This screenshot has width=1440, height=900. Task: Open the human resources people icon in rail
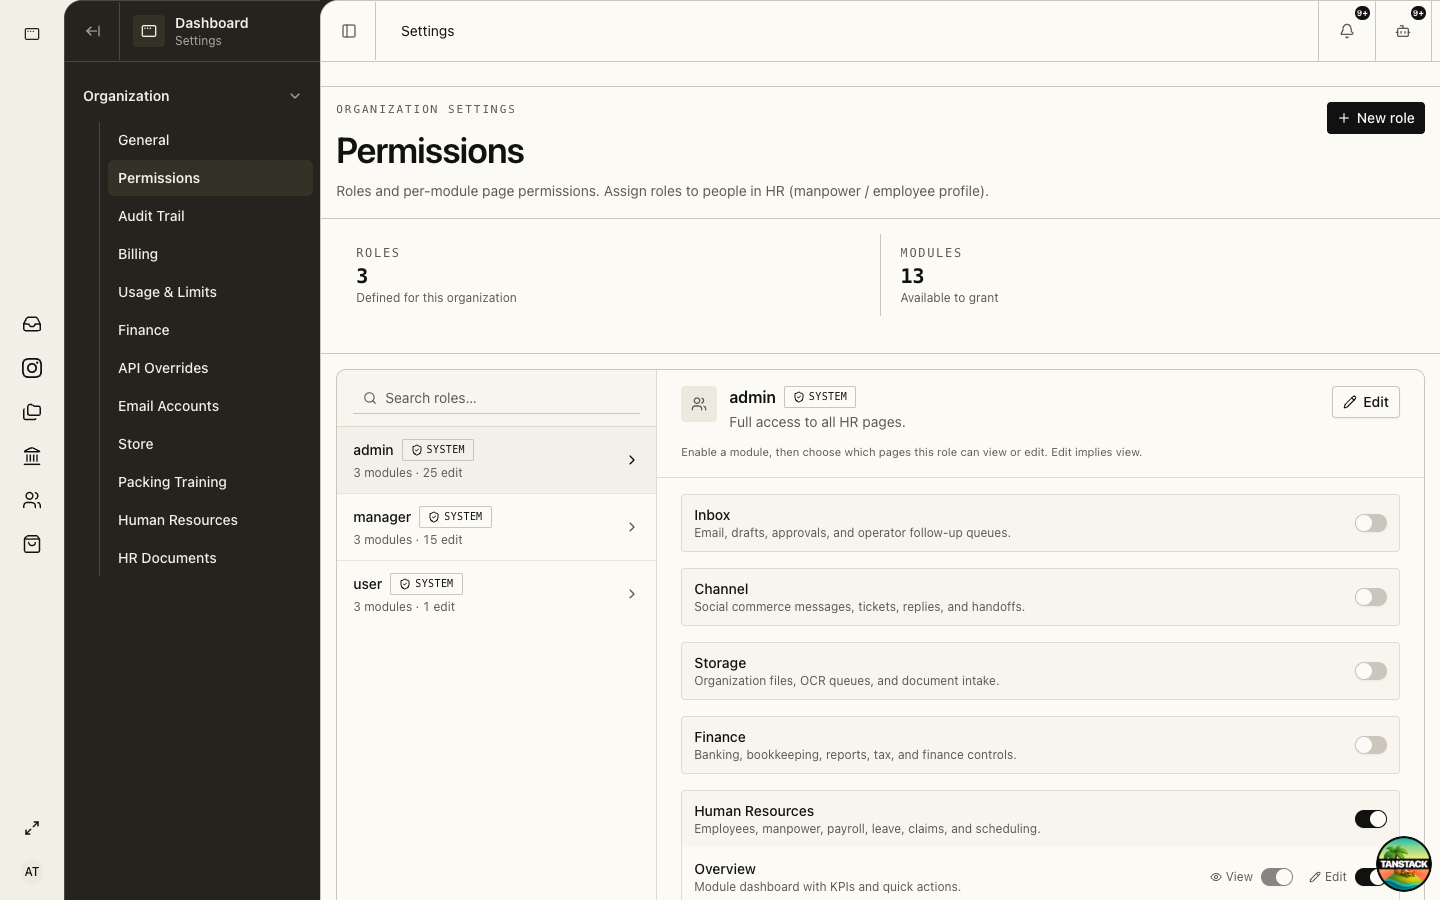pyautogui.click(x=32, y=500)
